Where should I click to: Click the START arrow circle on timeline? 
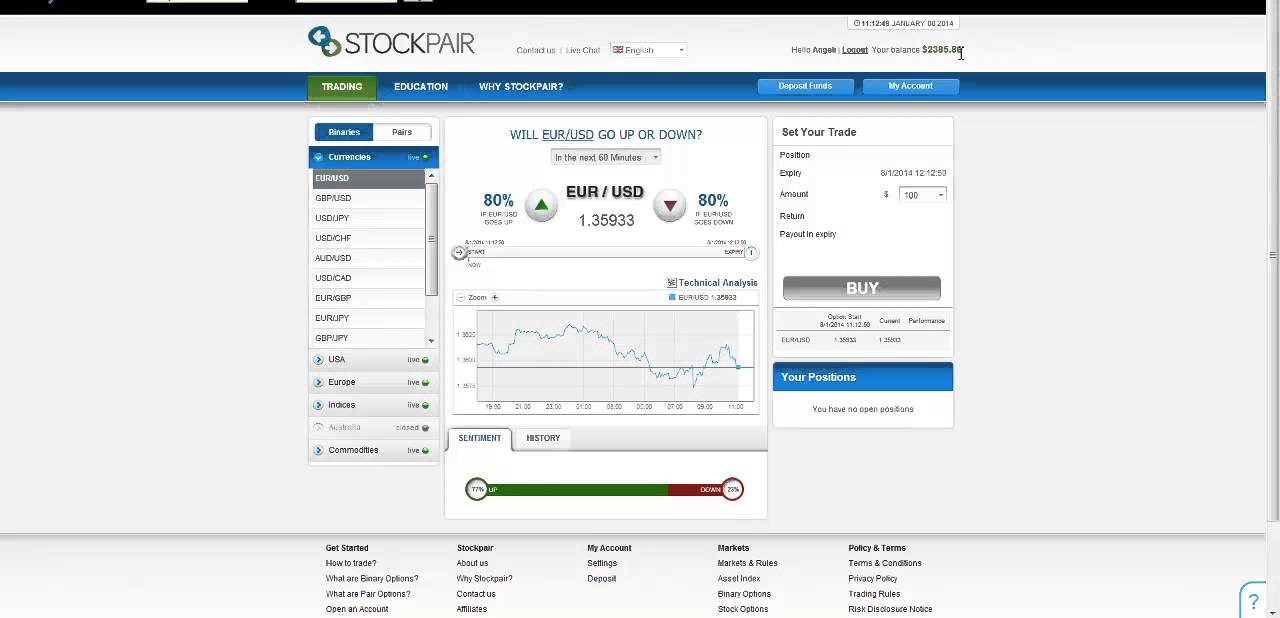(x=459, y=252)
